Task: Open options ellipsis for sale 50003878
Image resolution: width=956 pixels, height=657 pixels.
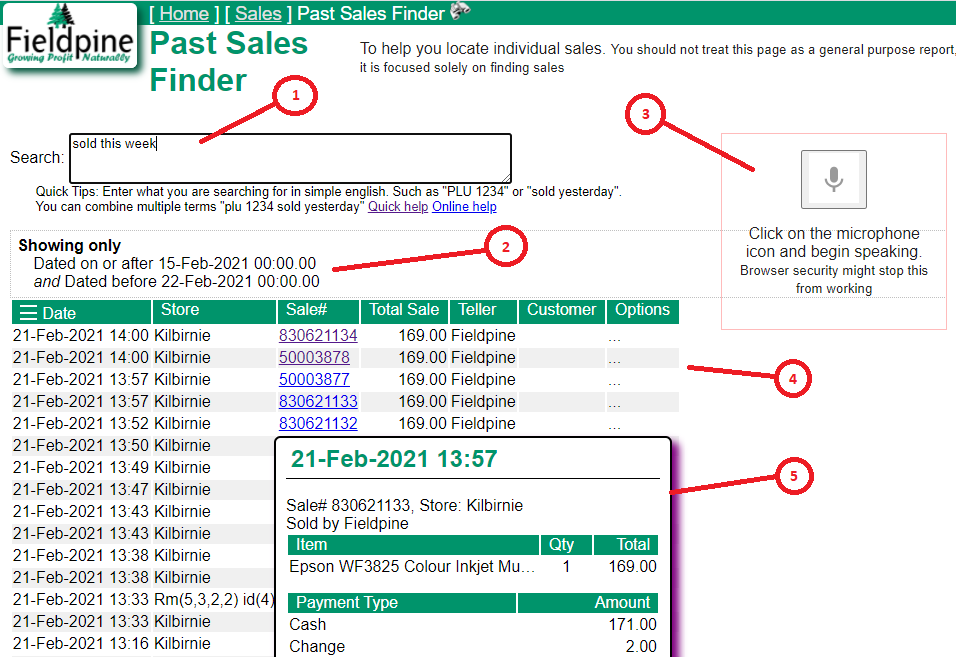Action: tap(614, 360)
